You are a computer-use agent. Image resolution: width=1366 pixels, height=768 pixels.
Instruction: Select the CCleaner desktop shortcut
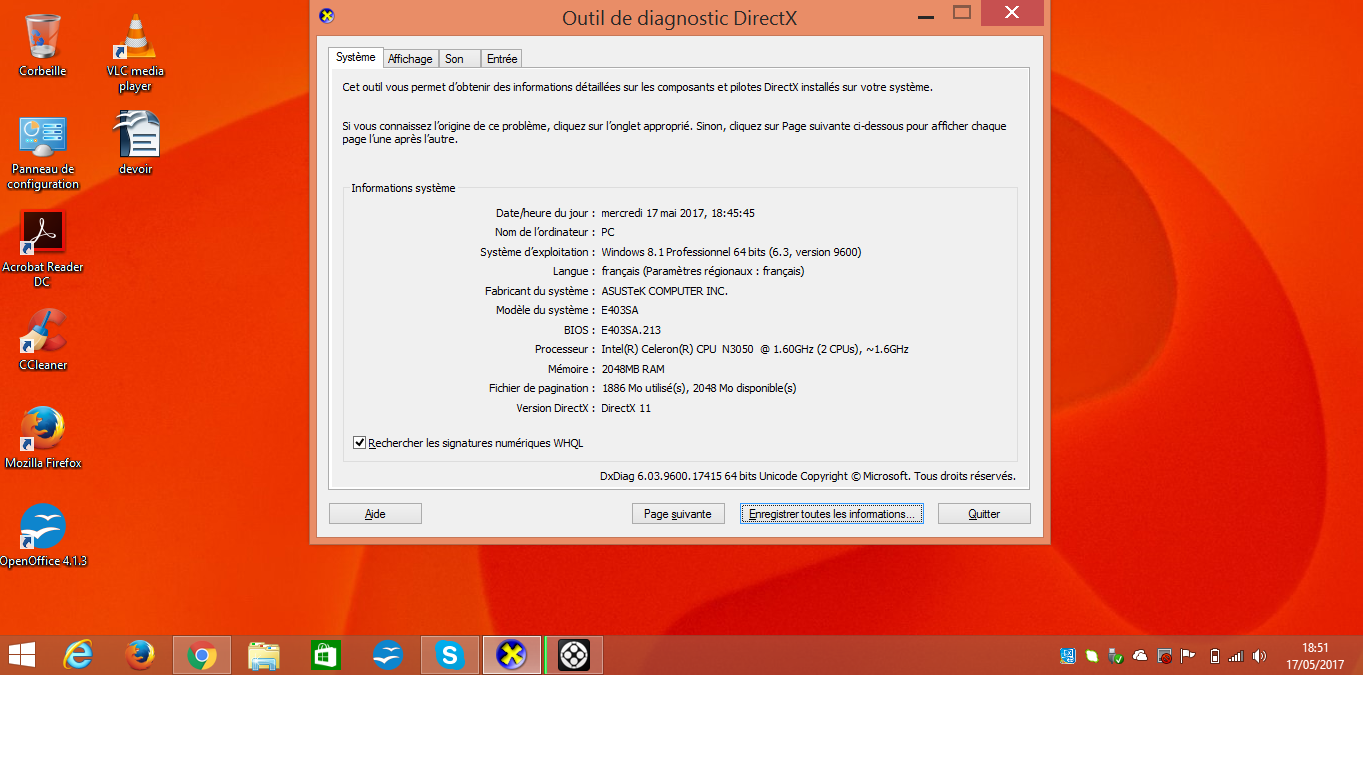(43, 339)
